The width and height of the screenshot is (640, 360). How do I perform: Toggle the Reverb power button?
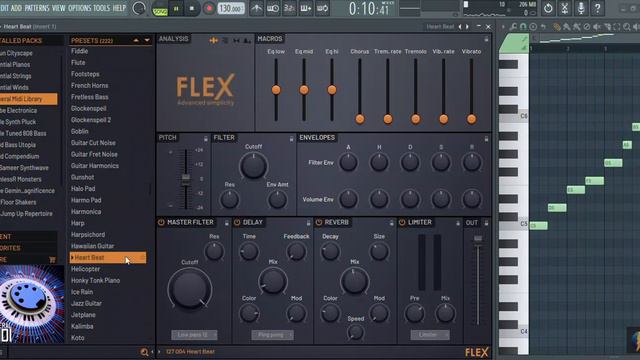coord(319,222)
